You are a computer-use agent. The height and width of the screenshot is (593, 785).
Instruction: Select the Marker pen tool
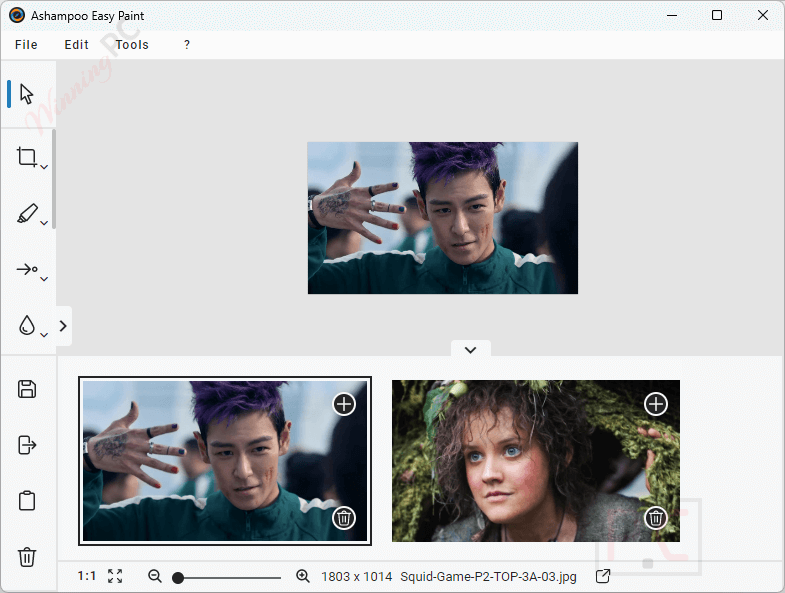pos(27,213)
